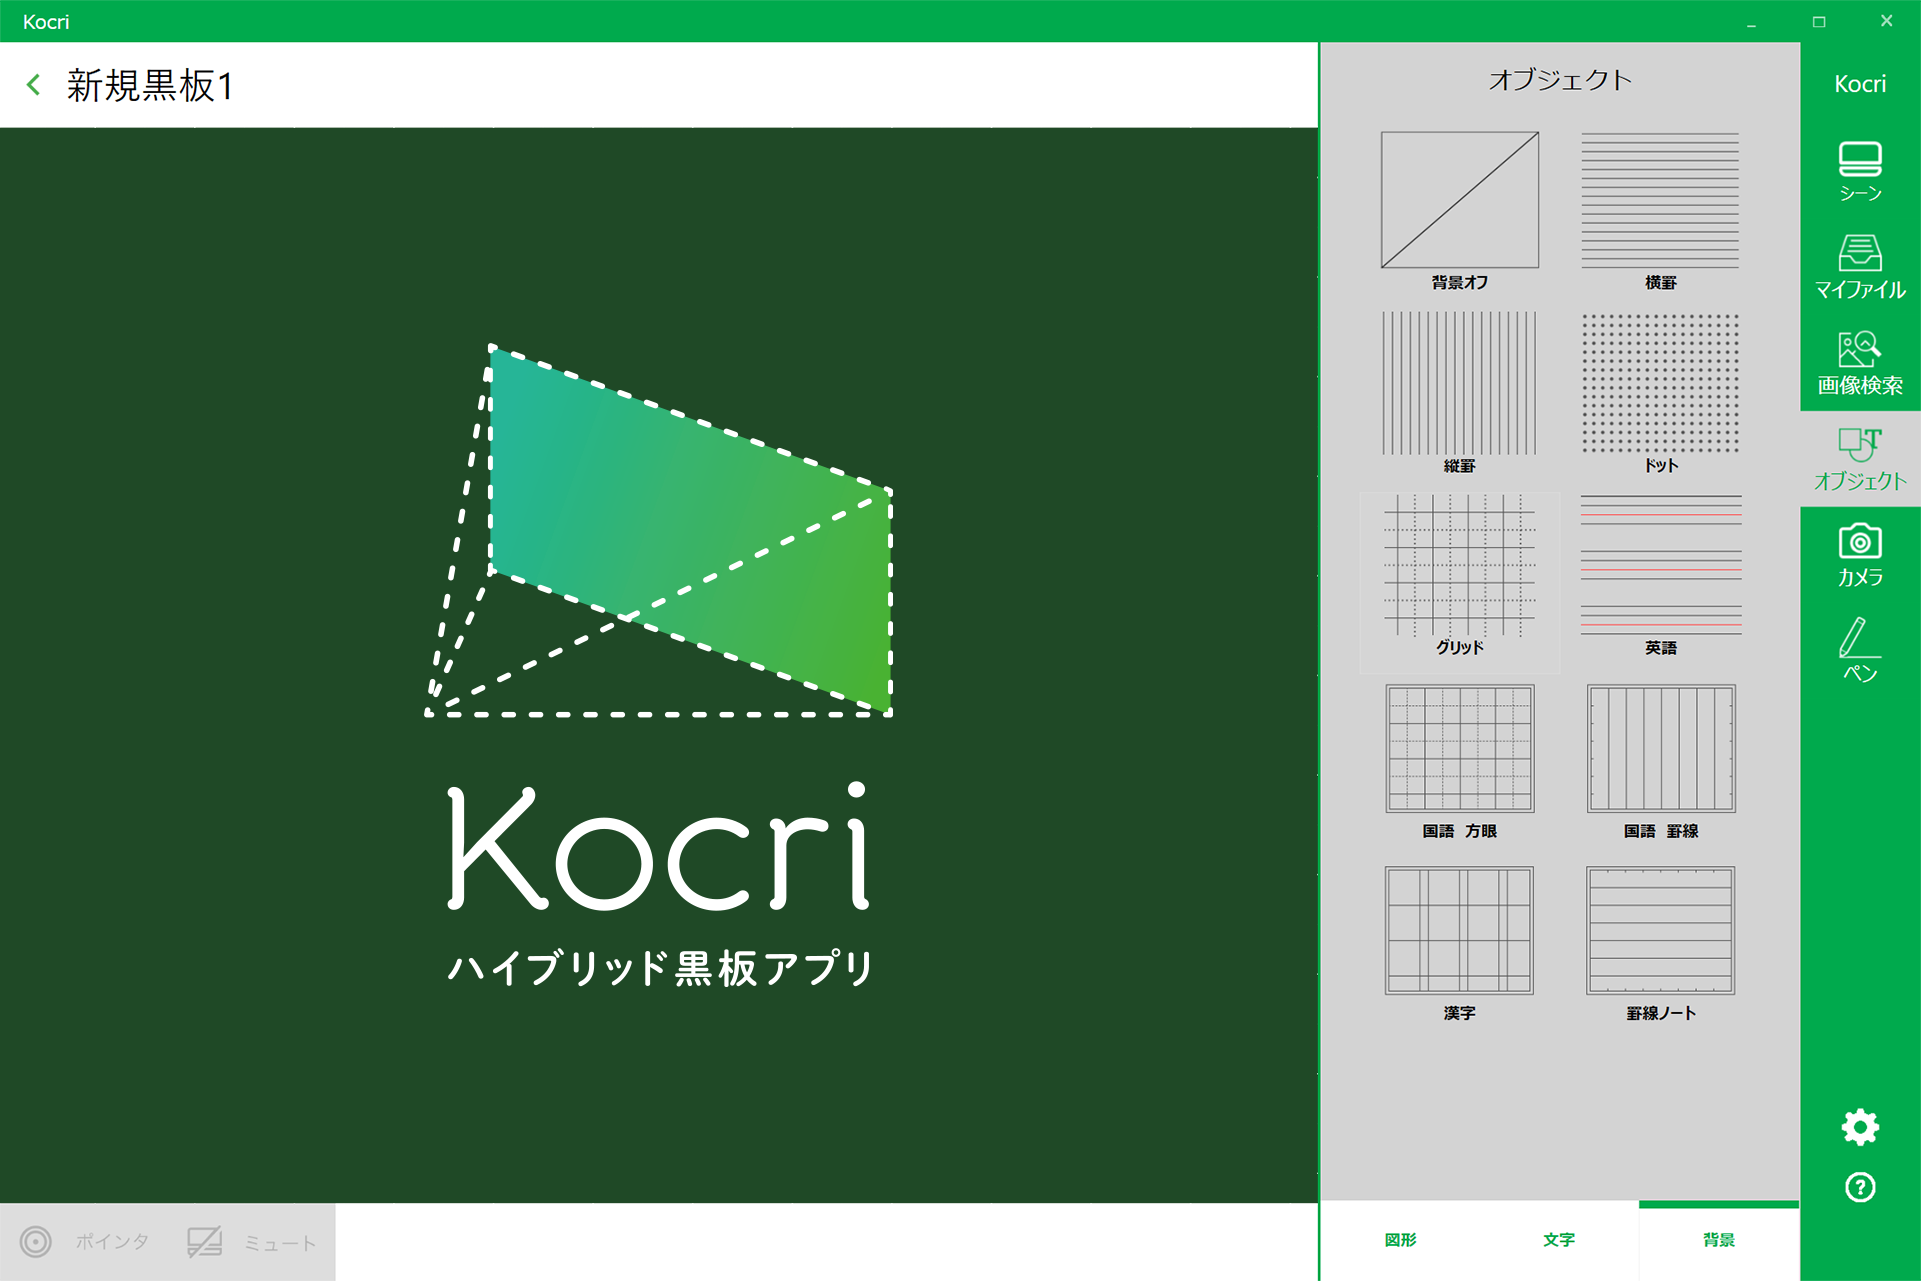Go back with the green arrow
The height and width of the screenshot is (1281, 1921).
34,85
